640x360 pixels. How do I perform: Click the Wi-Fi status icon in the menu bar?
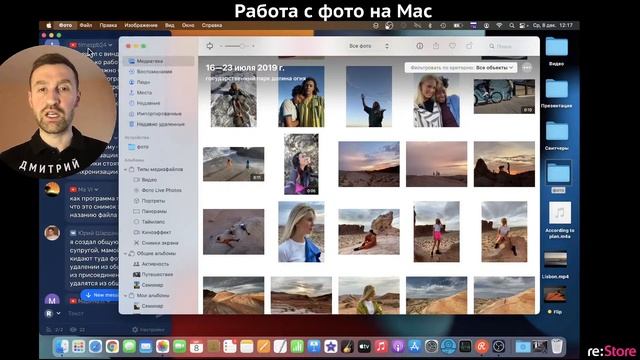499,25
